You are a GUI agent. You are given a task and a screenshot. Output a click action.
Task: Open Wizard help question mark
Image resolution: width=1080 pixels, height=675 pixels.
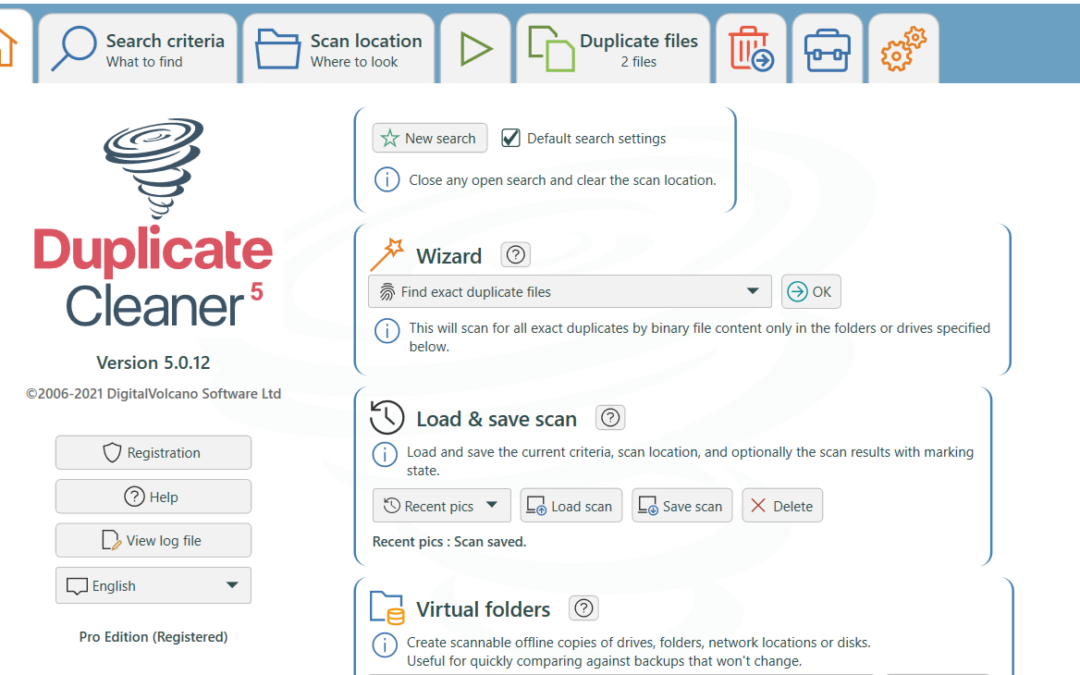click(515, 255)
